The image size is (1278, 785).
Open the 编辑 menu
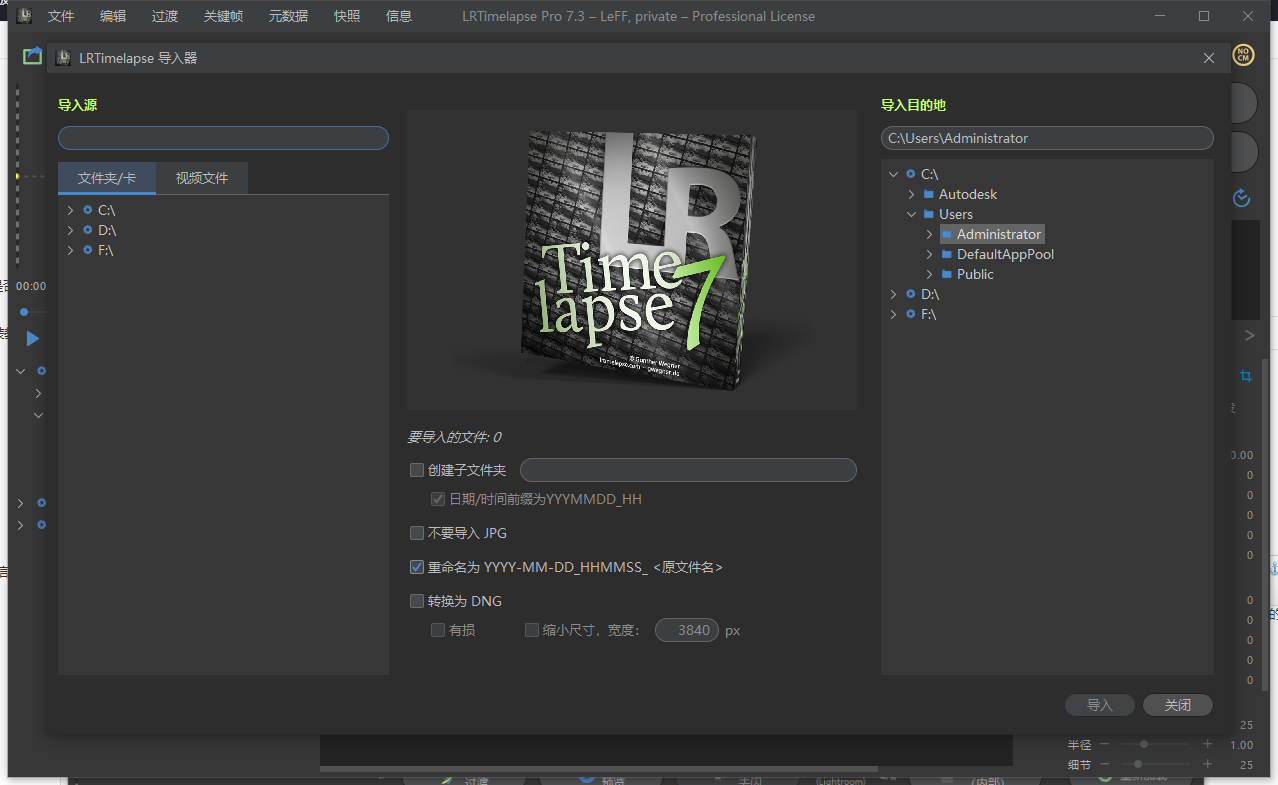pos(113,16)
